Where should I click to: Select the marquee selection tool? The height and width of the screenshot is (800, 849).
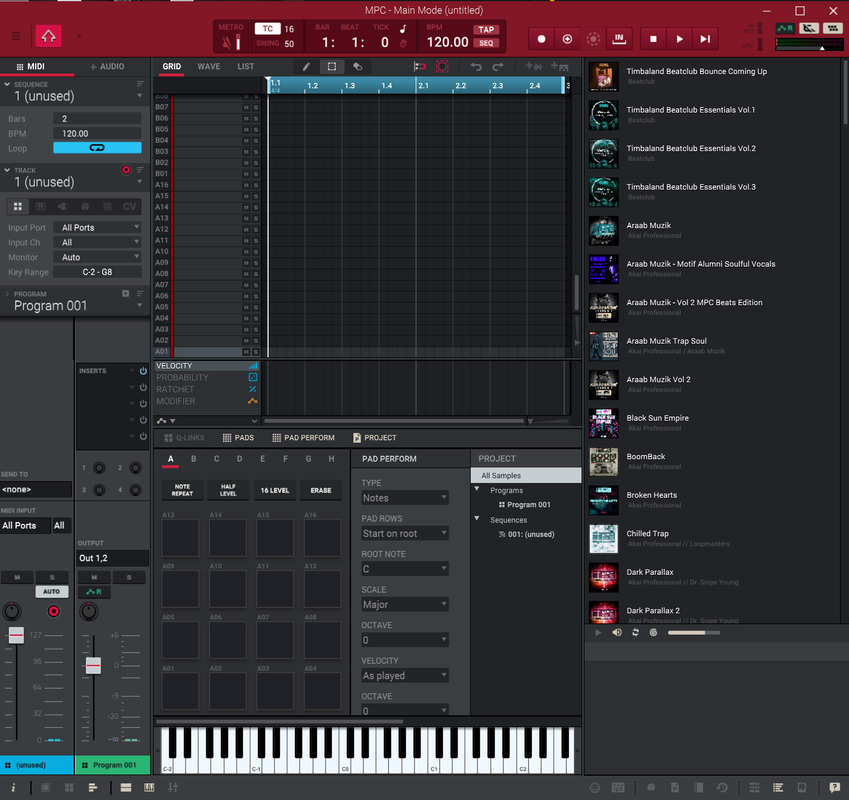(332, 67)
